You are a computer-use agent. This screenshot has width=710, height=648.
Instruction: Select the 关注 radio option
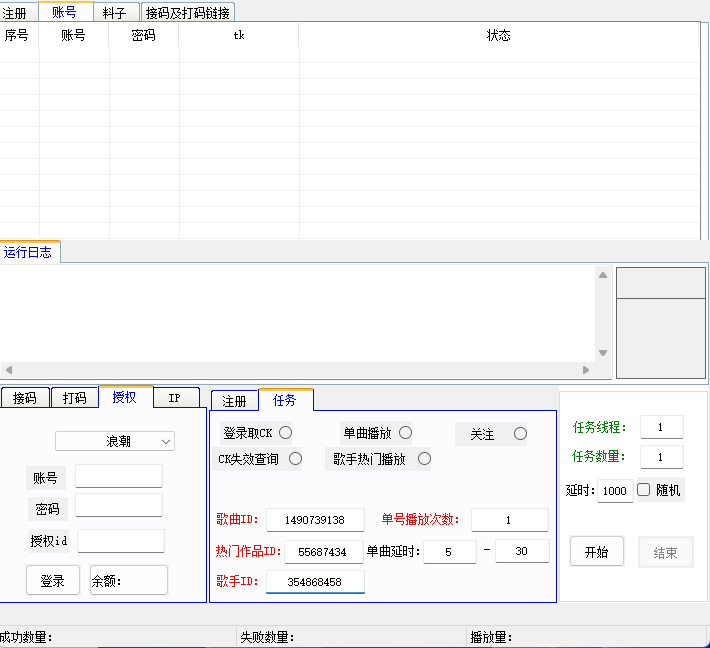tap(520, 434)
